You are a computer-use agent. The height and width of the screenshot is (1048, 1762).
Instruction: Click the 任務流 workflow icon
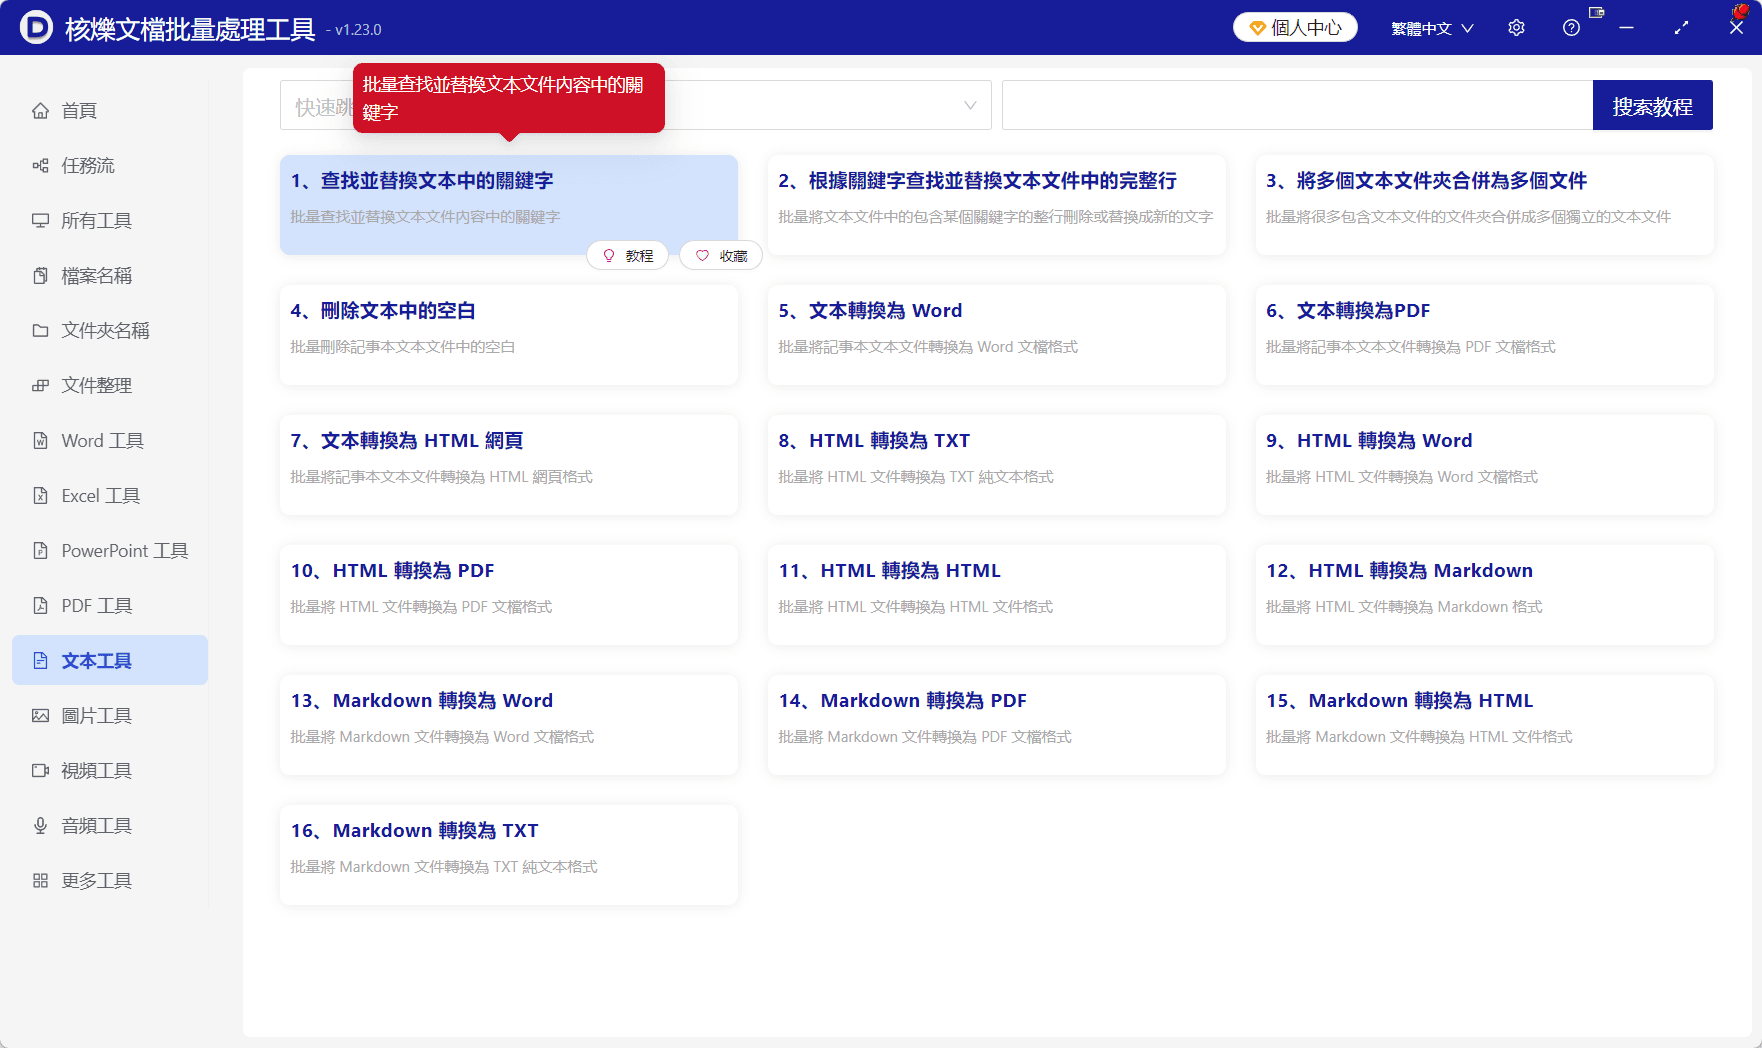[40, 166]
